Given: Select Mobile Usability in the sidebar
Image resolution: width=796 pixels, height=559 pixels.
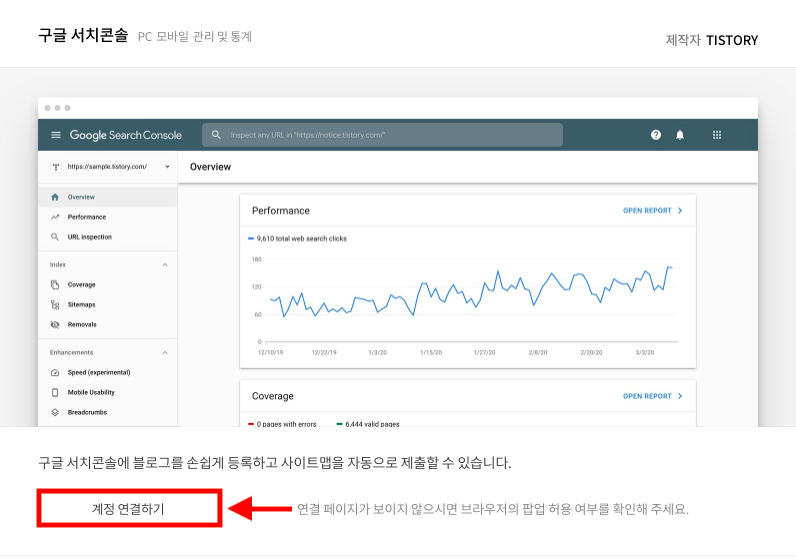Looking at the screenshot, I should 108,392.
